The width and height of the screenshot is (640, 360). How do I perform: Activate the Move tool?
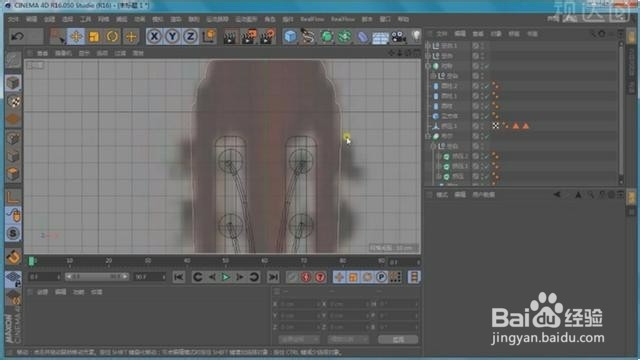(x=76, y=36)
